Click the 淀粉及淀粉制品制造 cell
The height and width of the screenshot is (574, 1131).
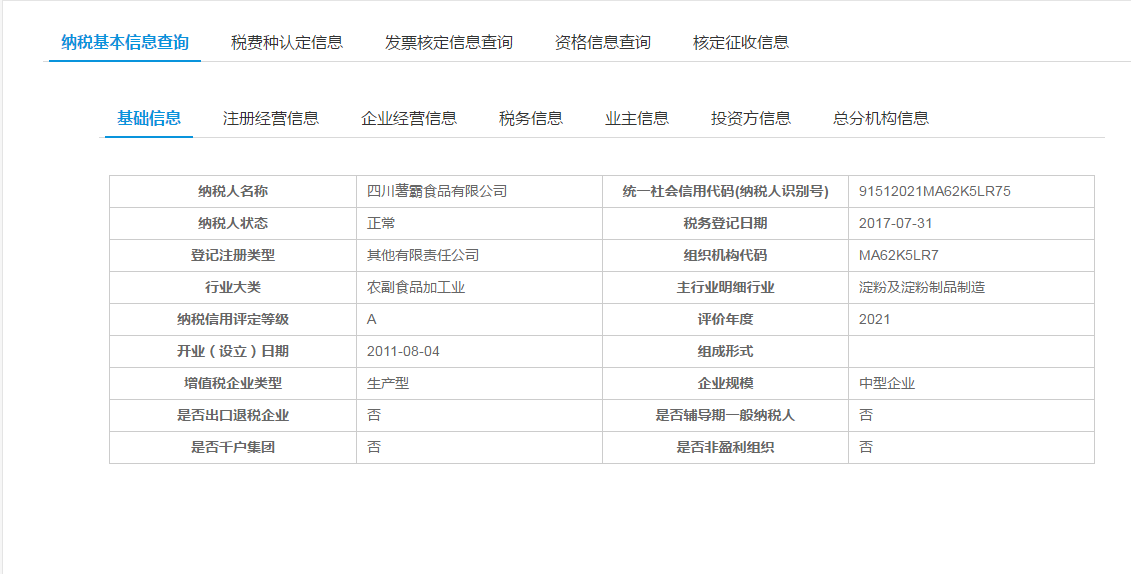pos(922,287)
